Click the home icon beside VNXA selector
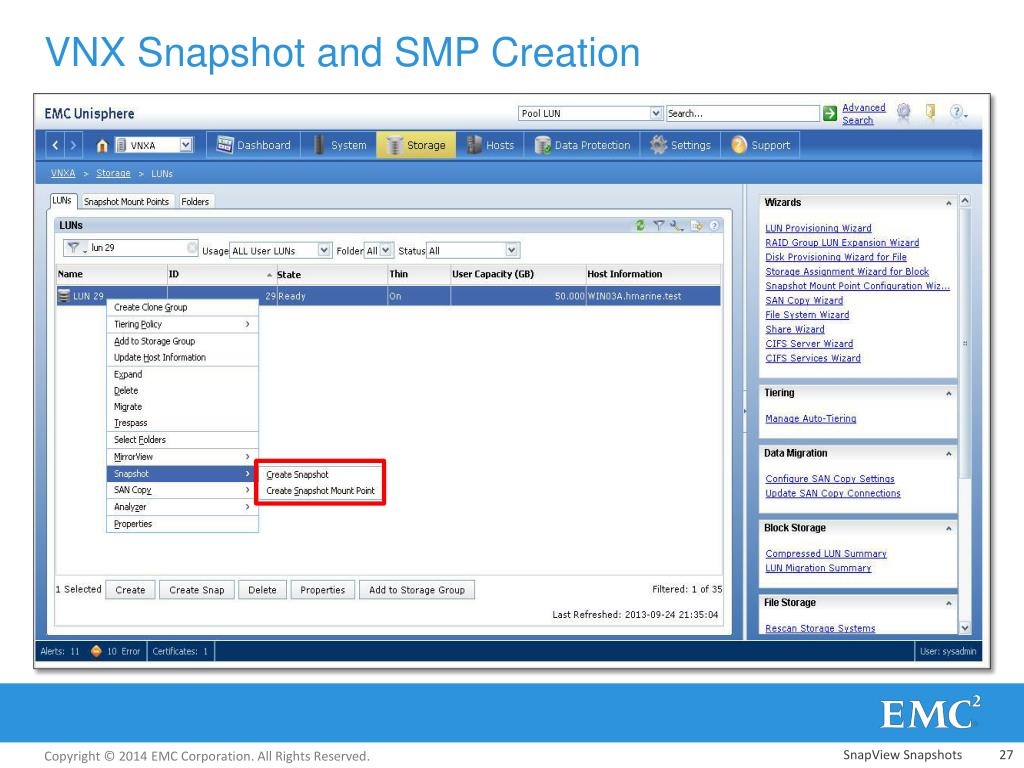The height and width of the screenshot is (768, 1024). click(x=102, y=146)
